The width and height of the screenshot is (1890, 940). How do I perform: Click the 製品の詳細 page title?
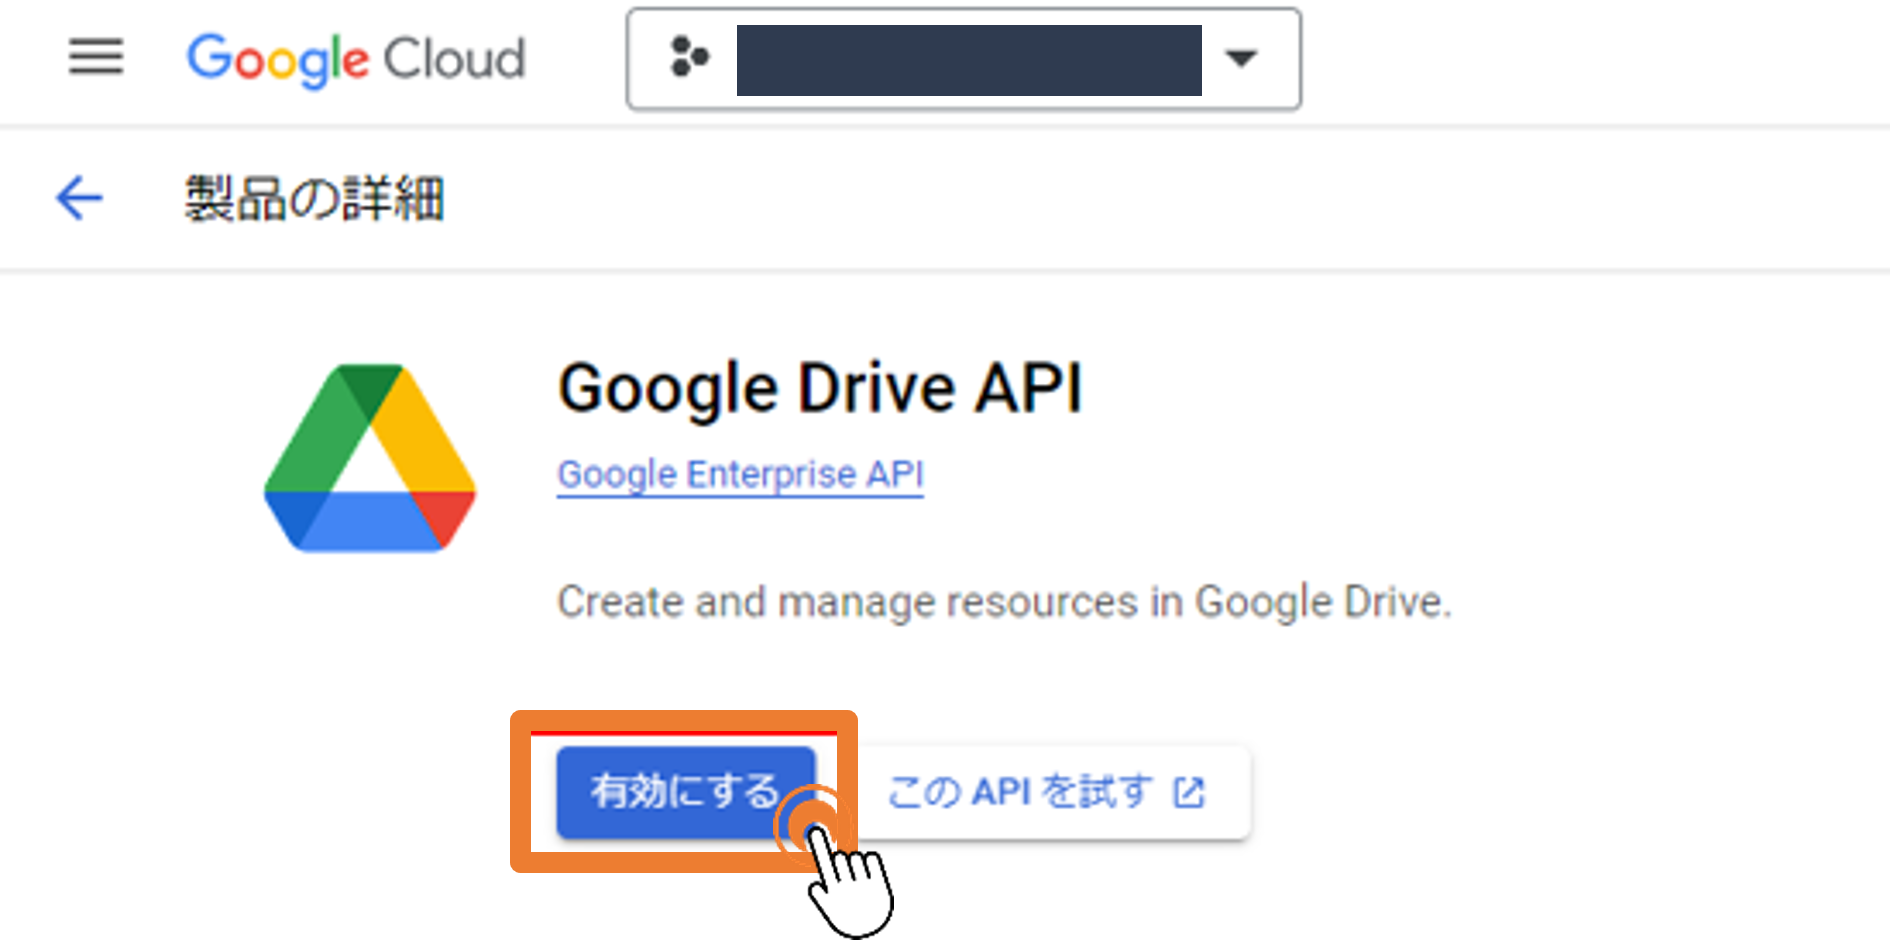point(314,198)
